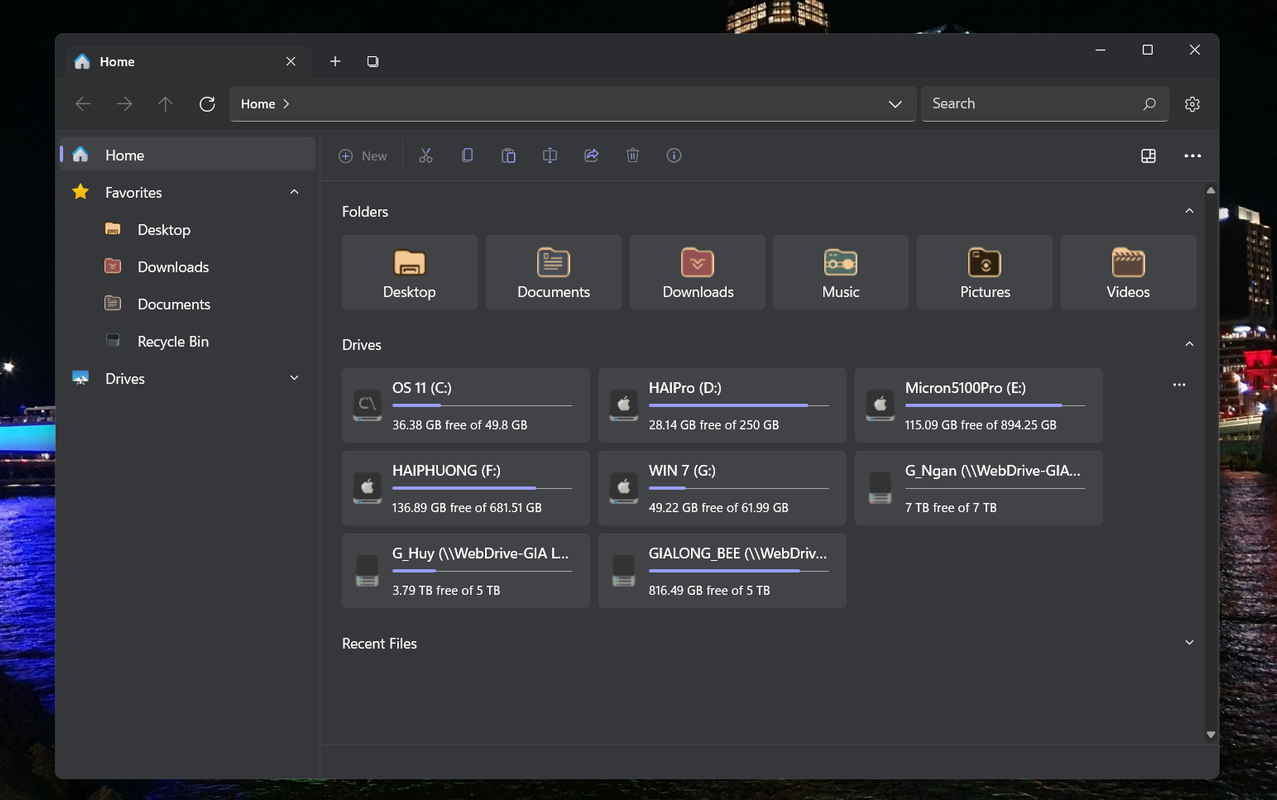Open WIN 7 (G:) drive

pyautogui.click(x=722, y=488)
